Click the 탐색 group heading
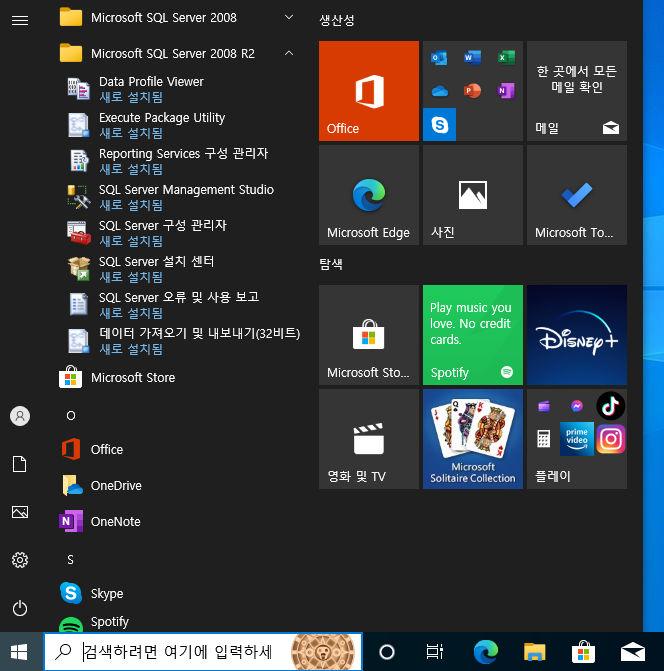 331,264
